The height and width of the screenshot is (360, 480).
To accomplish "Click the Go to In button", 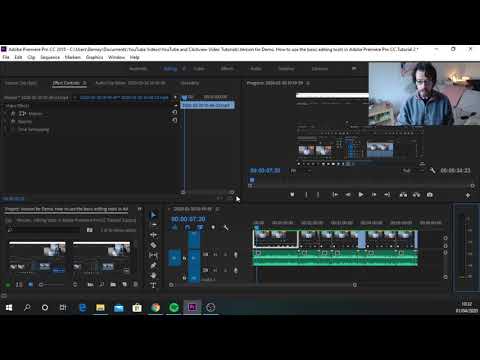I will (335, 195).
